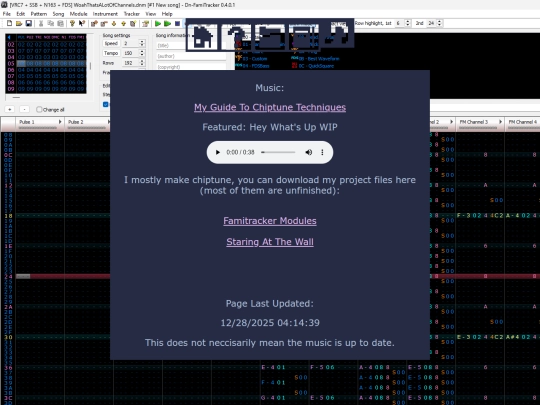Click the Rows value stepper arrows
Screen dimensions: 540x405
tap(142, 63)
